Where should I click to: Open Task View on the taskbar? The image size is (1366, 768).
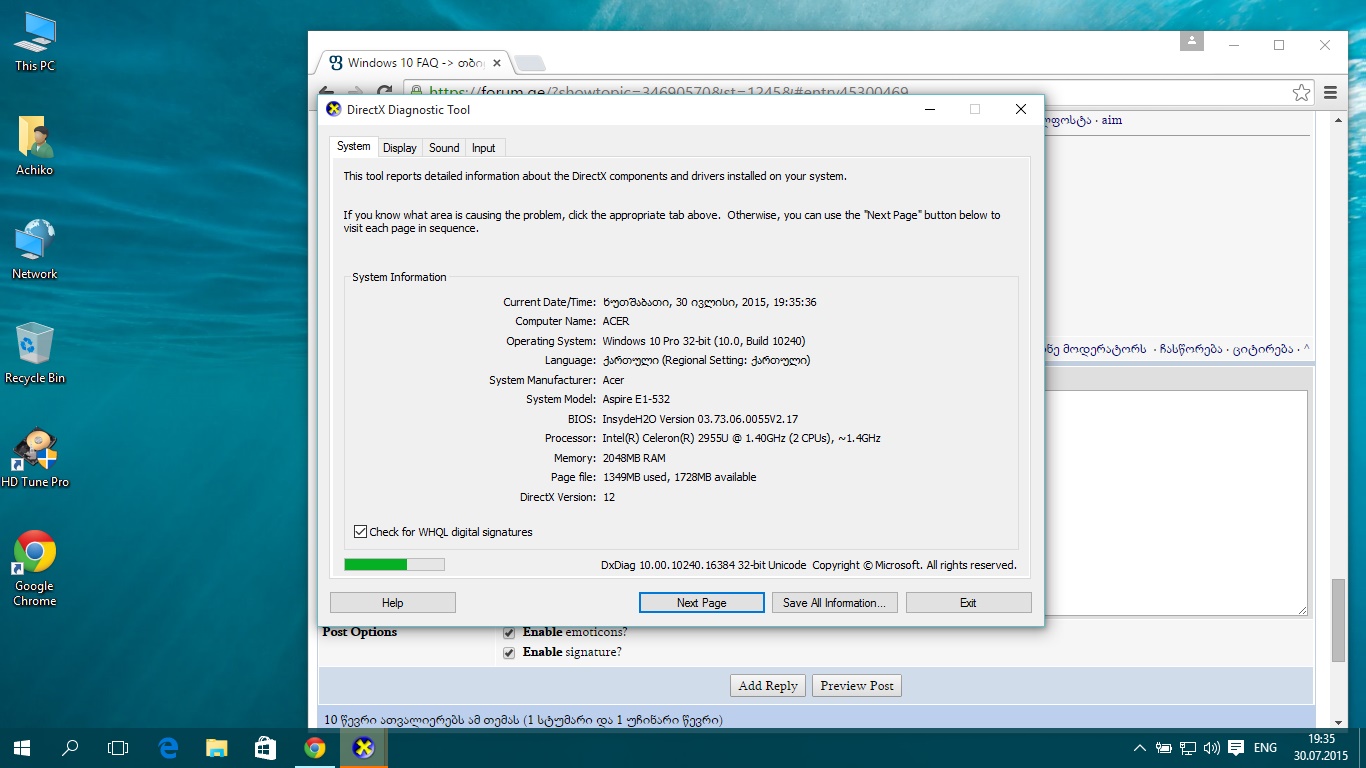118,747
